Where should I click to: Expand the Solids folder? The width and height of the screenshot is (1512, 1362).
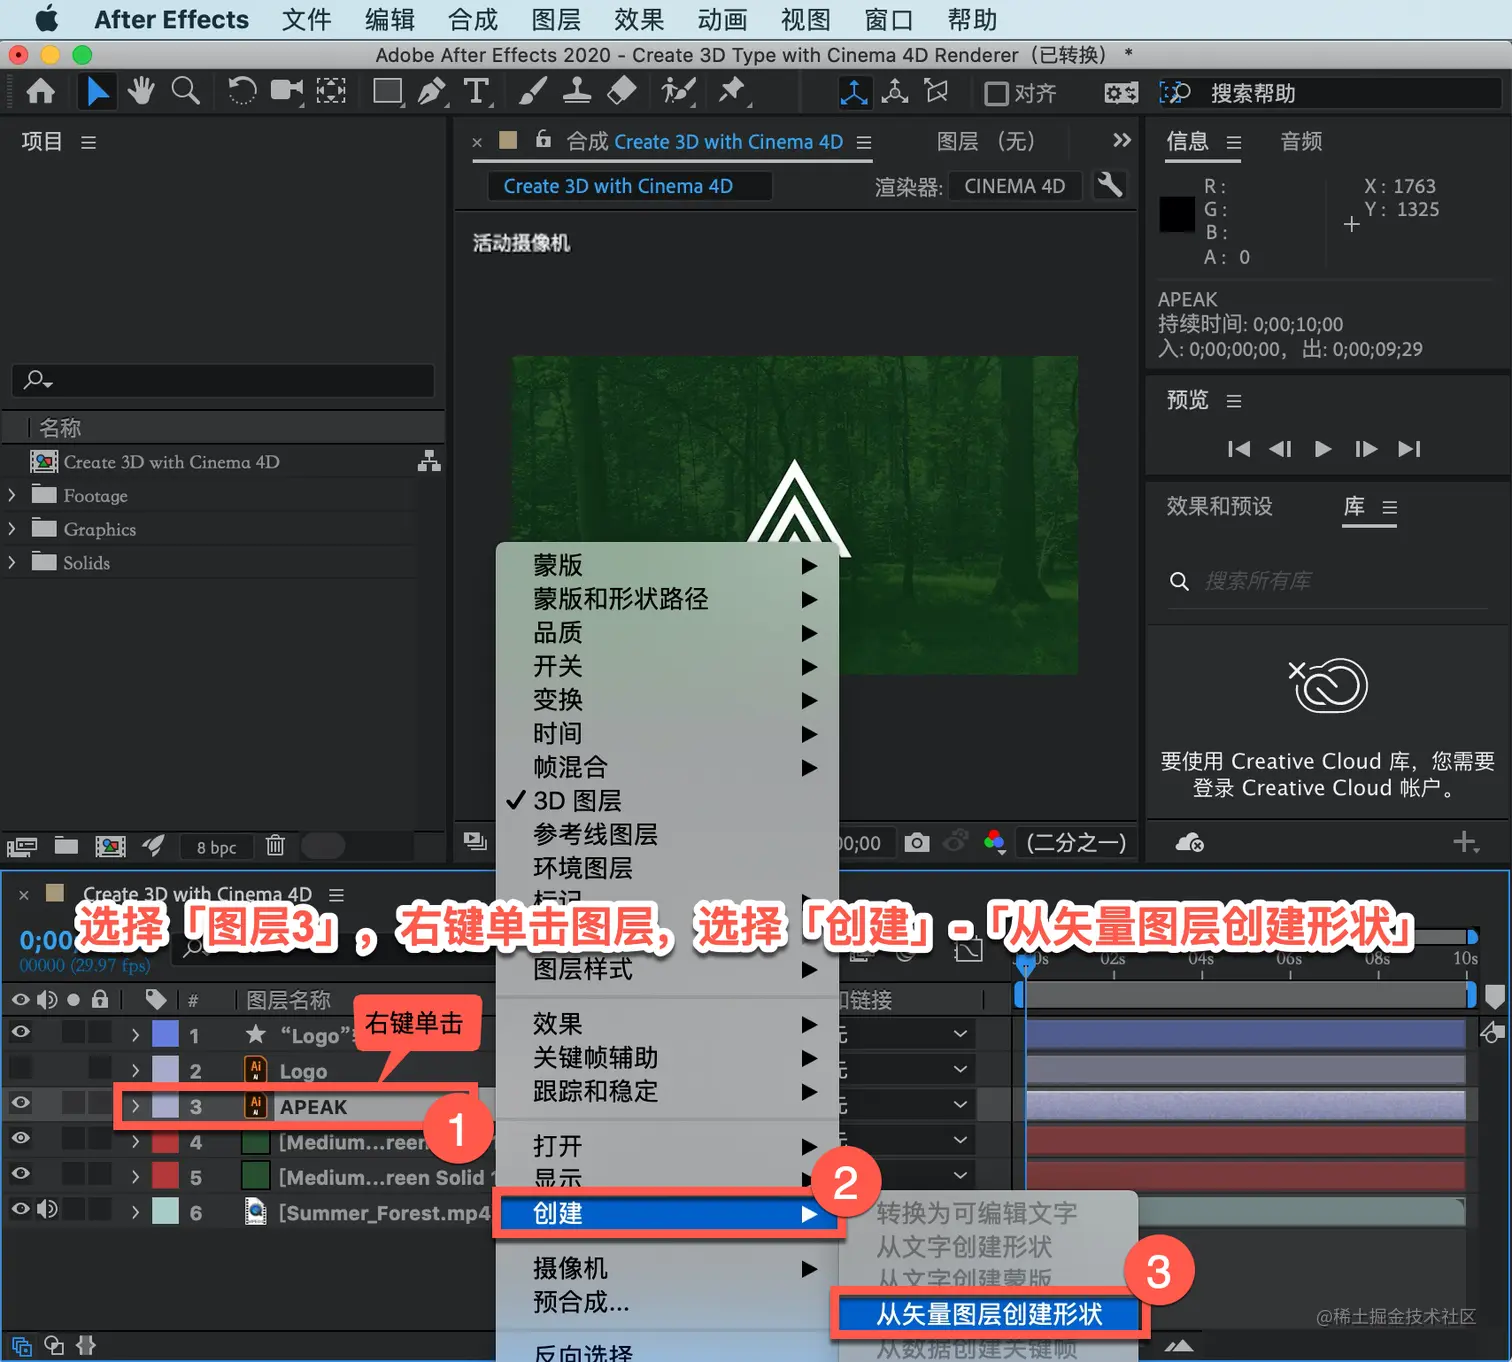12,562
